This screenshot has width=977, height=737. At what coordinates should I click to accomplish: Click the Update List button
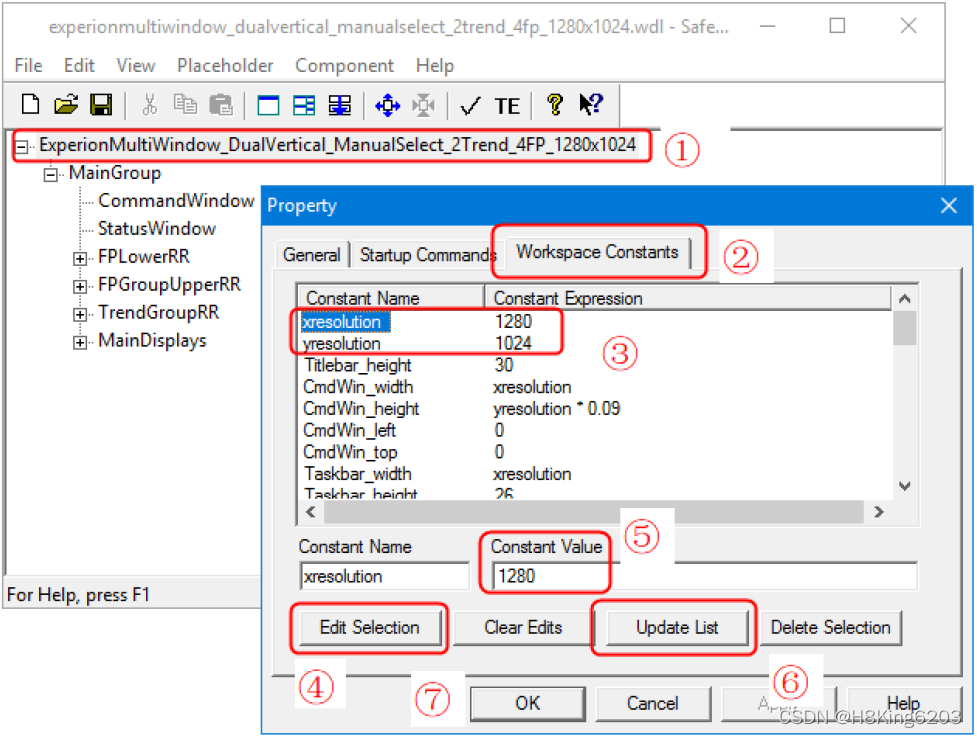(677, 627)
